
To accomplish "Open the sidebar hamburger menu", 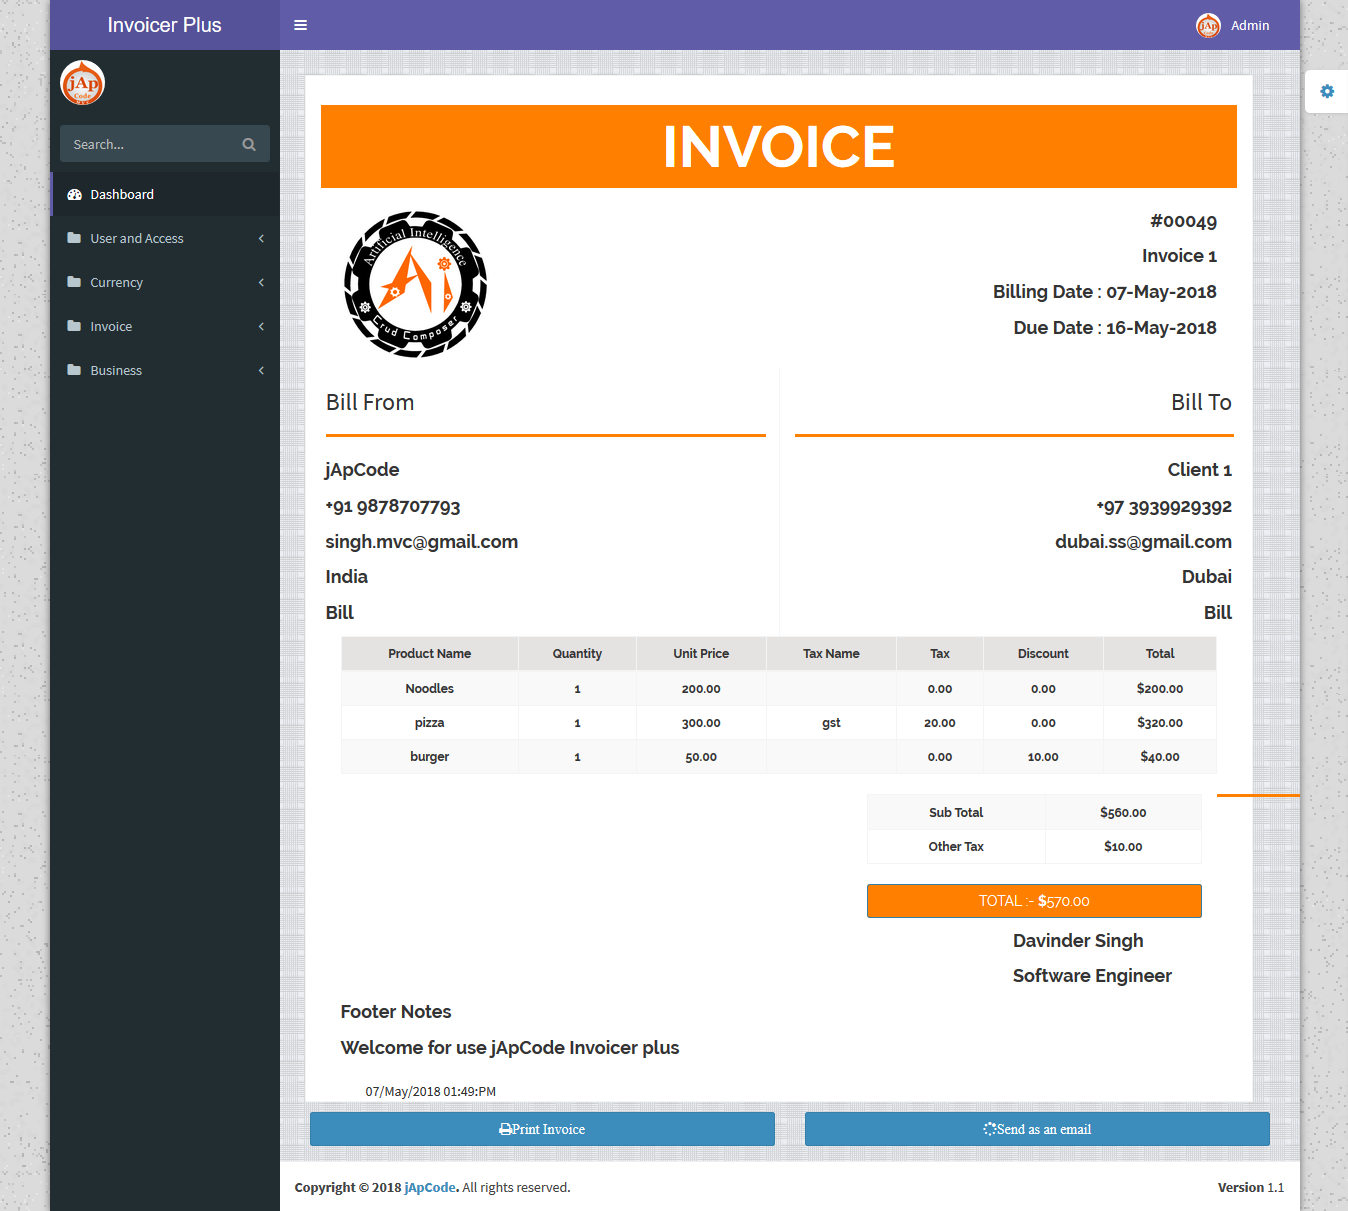I will point(300,25).
